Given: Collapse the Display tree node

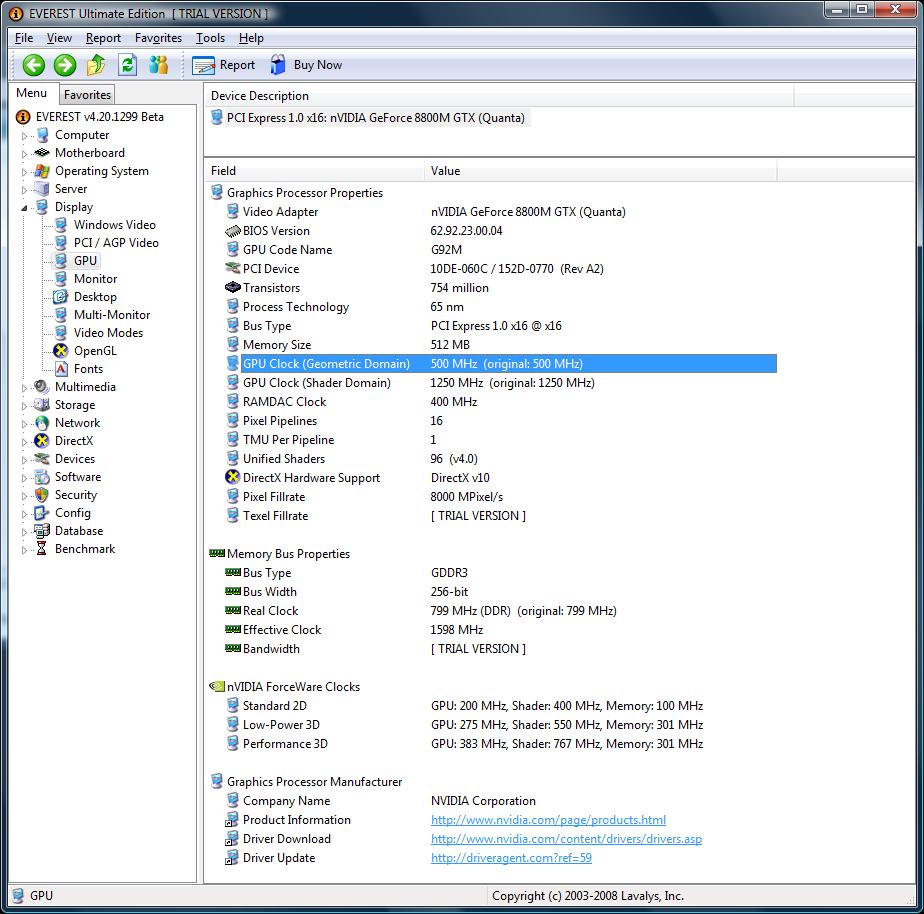Looking at the screenshot, I should [24, 207].
